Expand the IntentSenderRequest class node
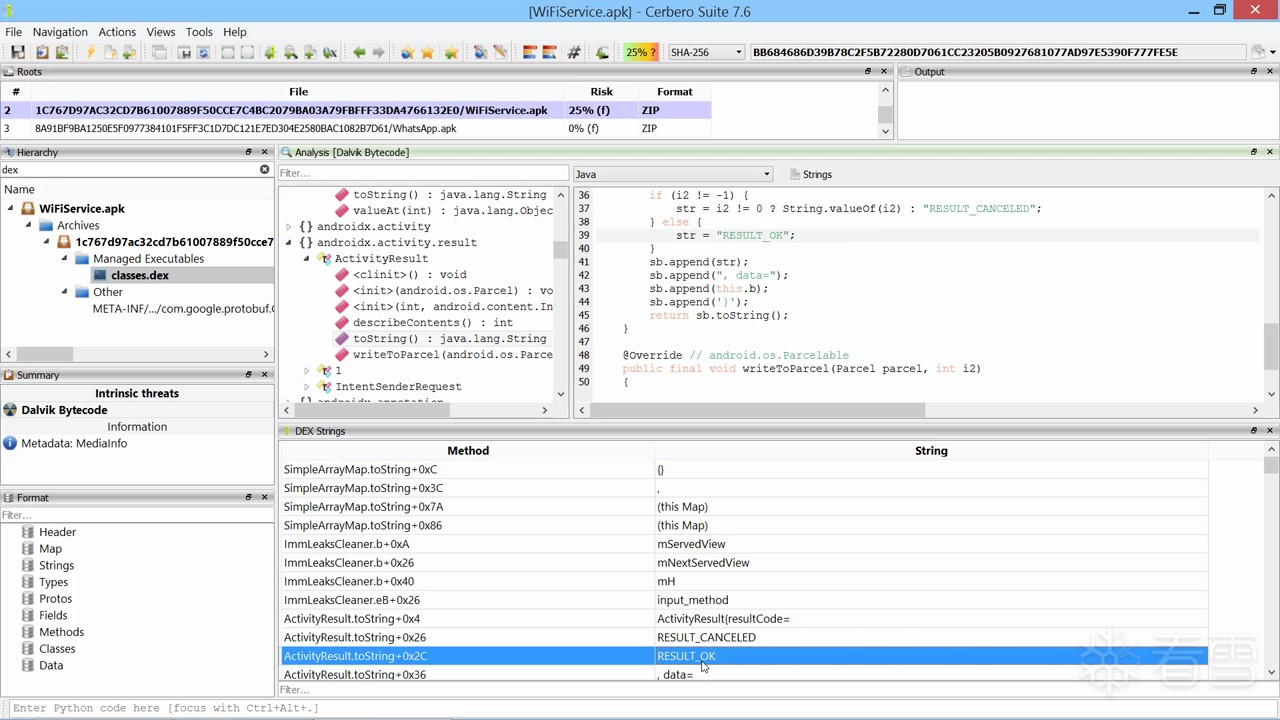This screenshot has width=1280, height=720. (307, 387)
